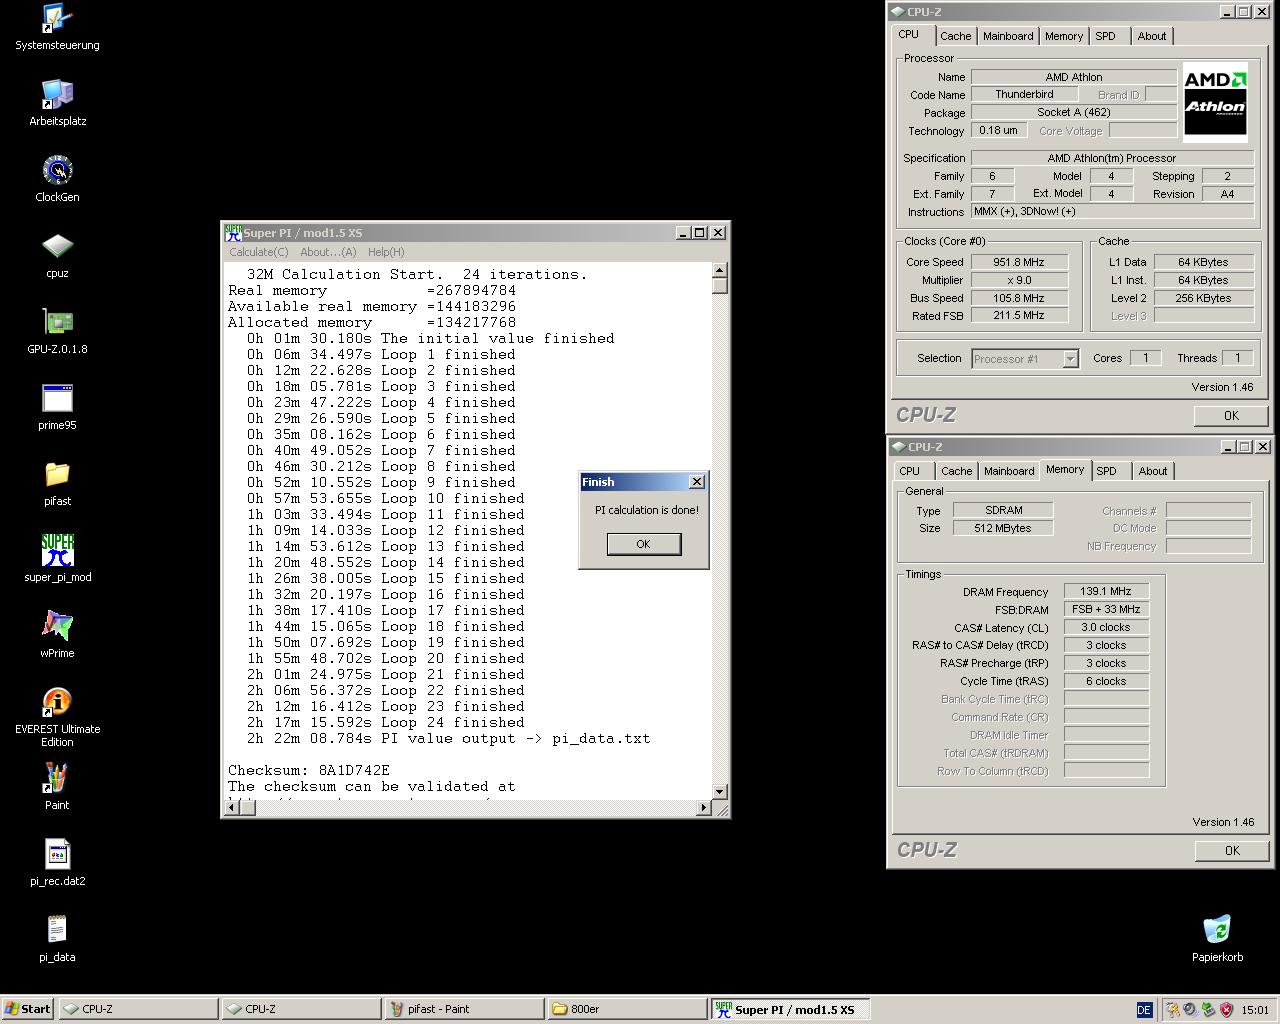1280x1024 pixels.
Task: Switch to Mainboard tab in lower CPU-Z
Action: point(1009,471)
